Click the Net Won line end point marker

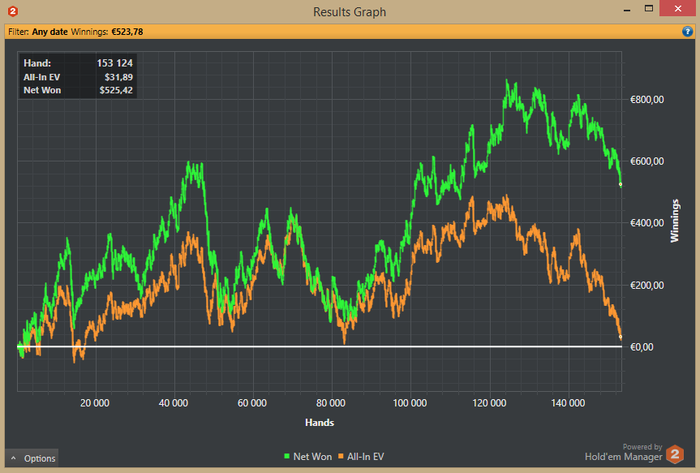coord(621,184)
